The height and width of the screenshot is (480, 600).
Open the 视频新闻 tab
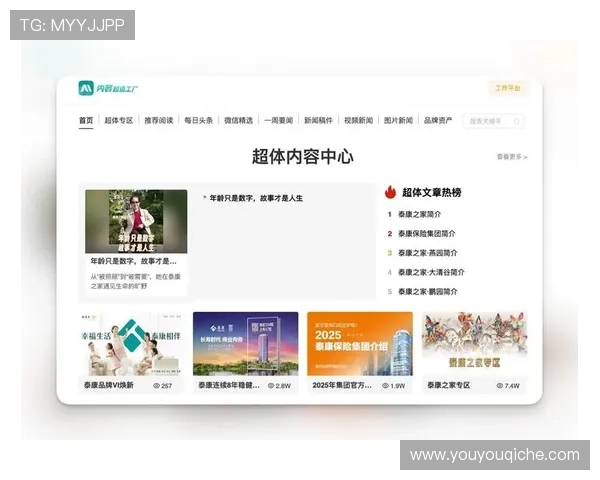(x=359, y=121)
